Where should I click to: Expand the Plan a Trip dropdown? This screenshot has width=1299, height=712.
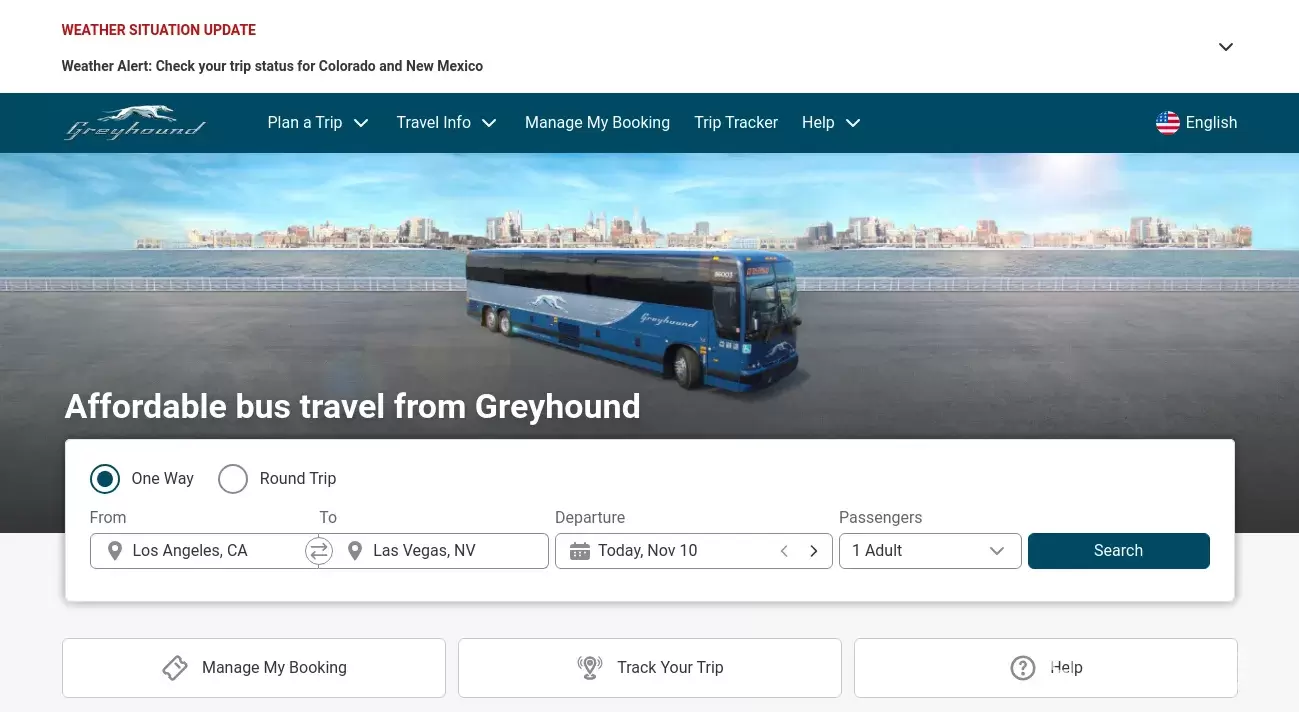(x=318, y=123)
